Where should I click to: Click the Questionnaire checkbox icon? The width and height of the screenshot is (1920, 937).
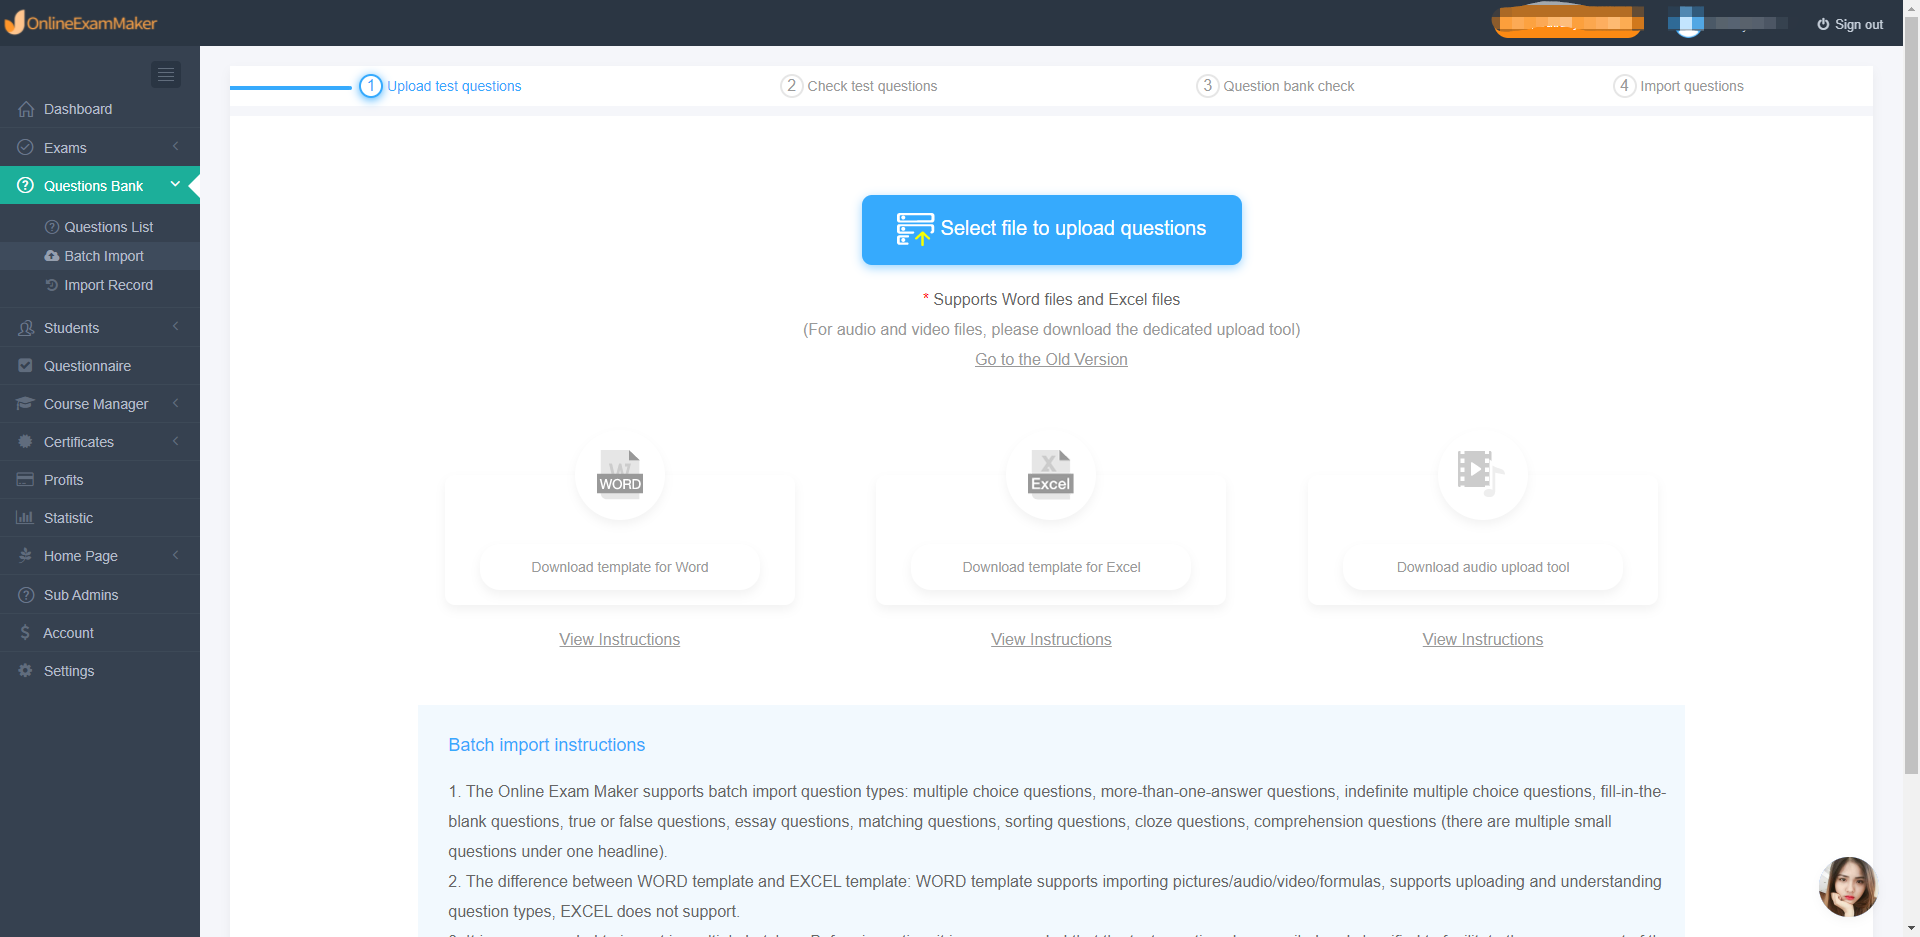coord(26,365)
